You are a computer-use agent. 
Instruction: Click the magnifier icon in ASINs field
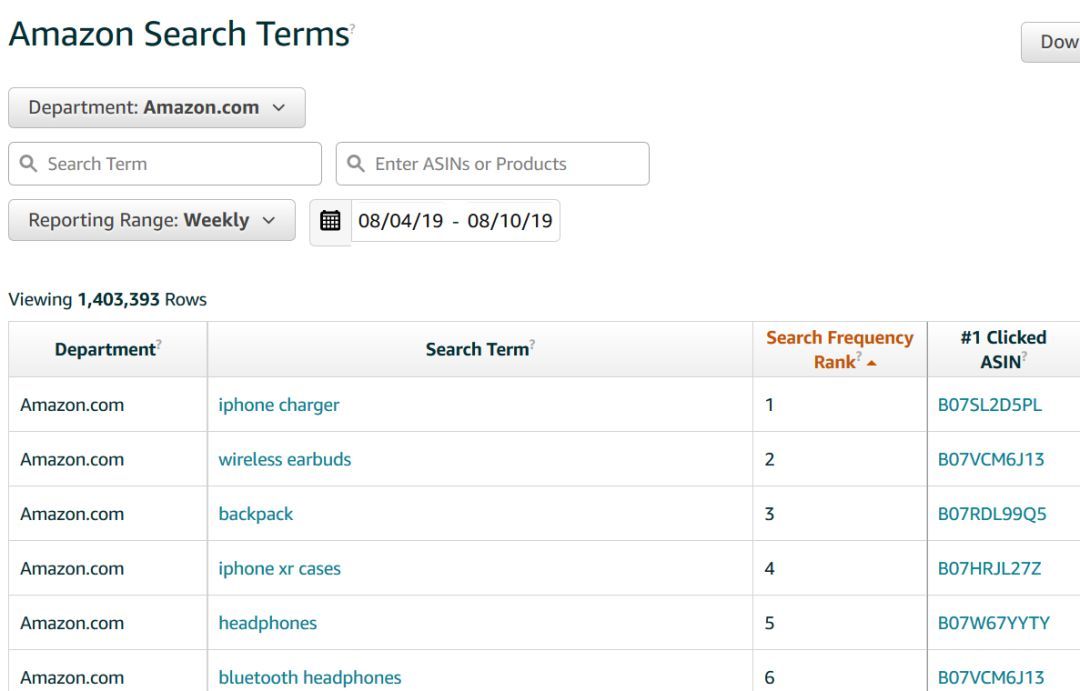click(355, 163)
